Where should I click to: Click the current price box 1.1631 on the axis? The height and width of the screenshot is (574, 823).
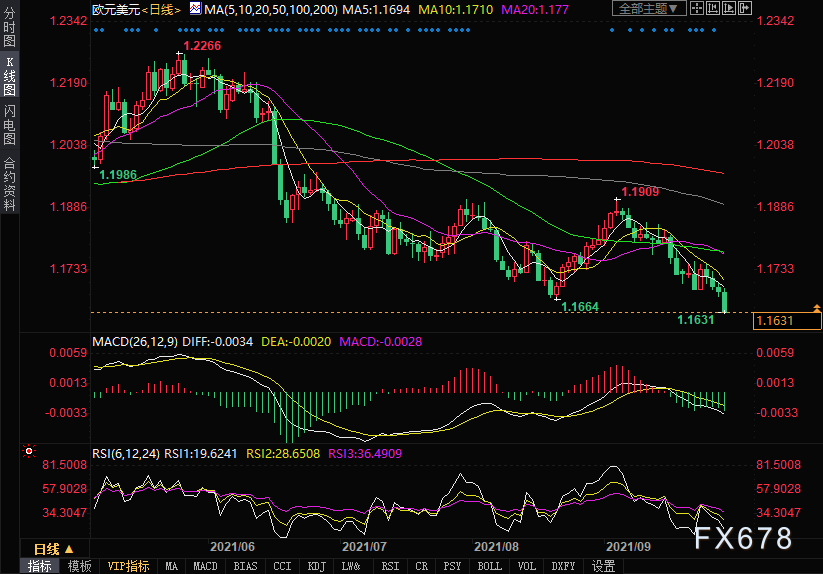tap(787, 321)
